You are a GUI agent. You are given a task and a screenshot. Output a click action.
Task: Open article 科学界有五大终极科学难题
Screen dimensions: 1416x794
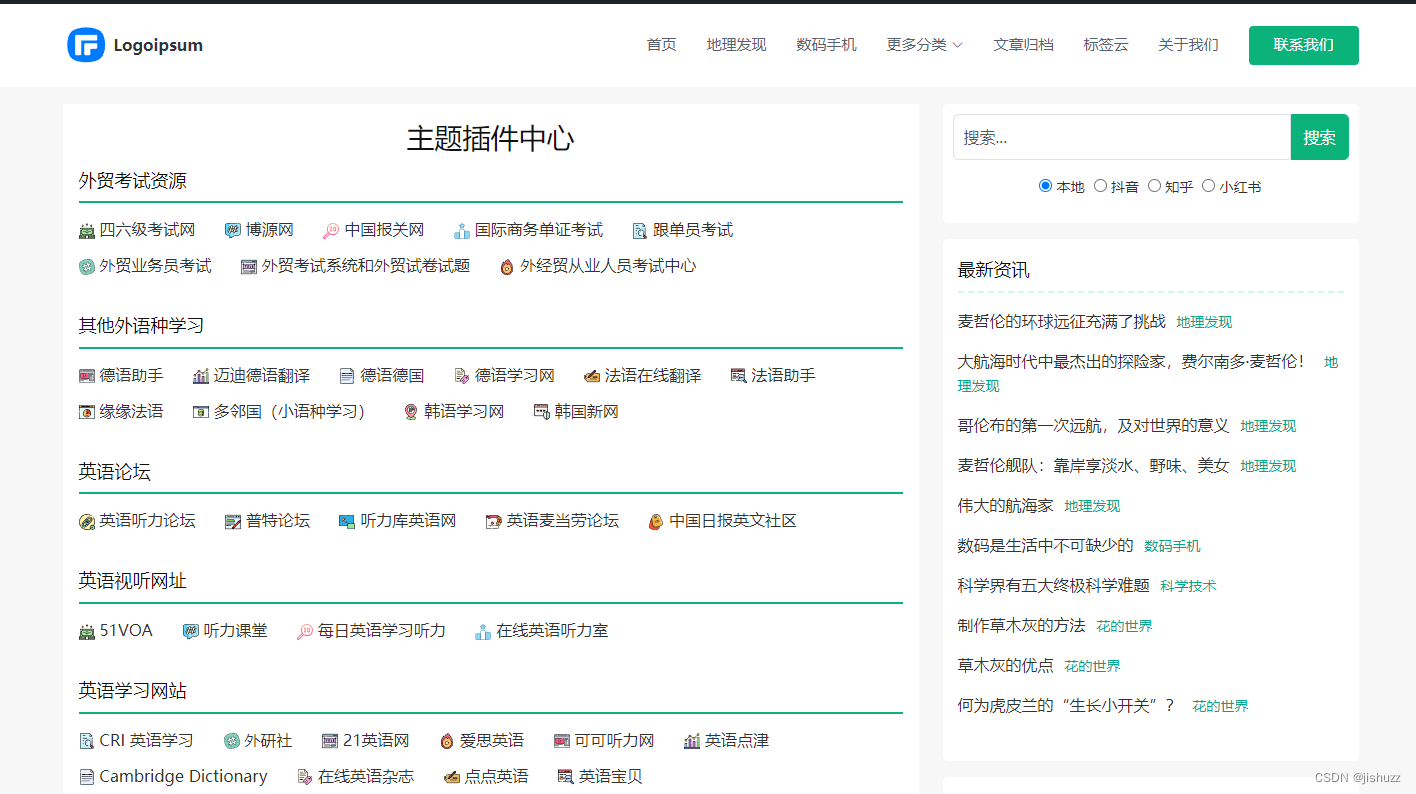[1053, 586]
